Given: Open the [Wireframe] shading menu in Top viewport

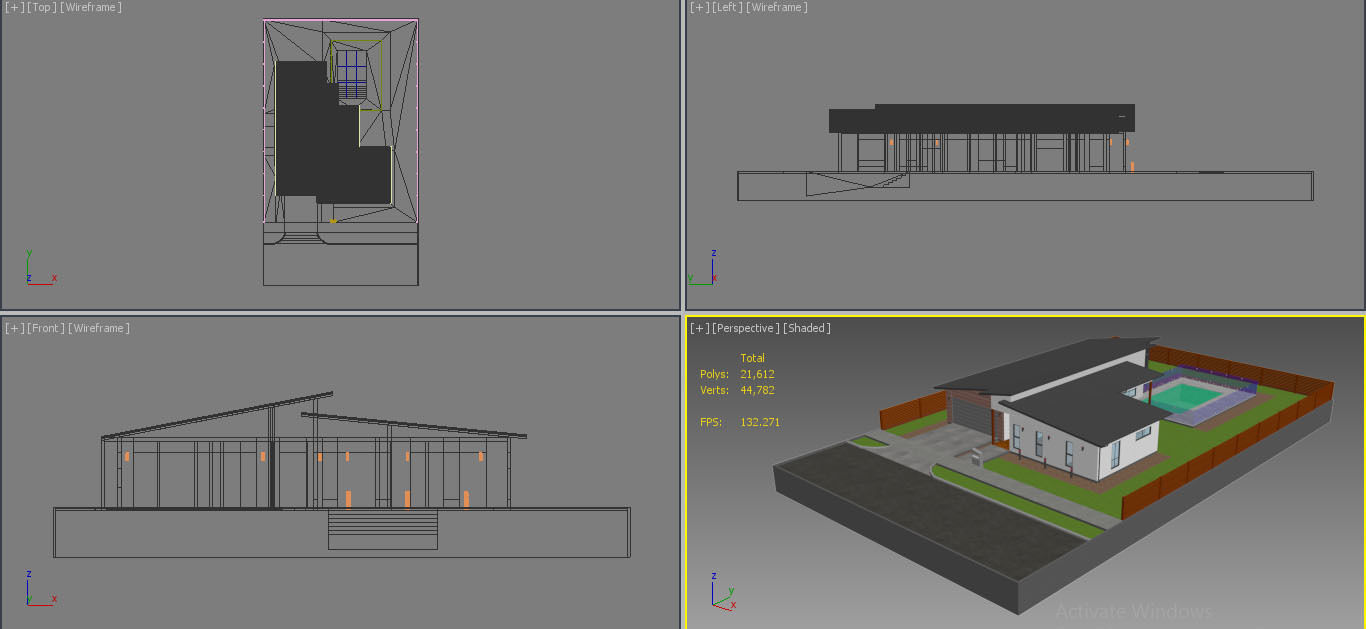Looking at the screenshot, I should pyautogui.click(x=91, y=7).
